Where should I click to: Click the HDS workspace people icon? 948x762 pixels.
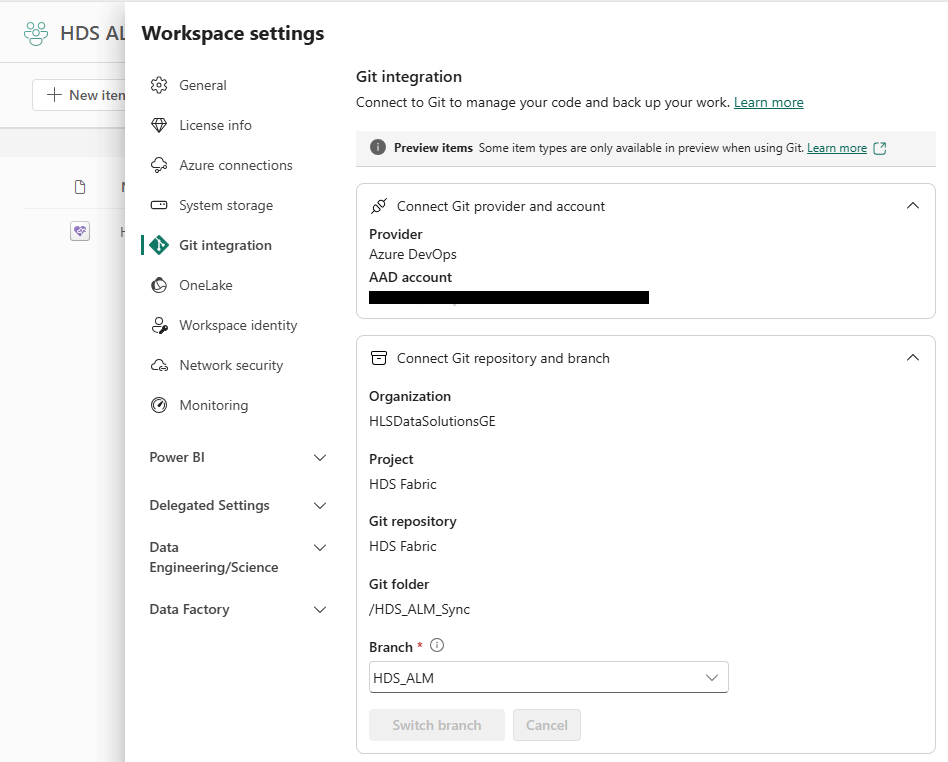coord(36,33)
